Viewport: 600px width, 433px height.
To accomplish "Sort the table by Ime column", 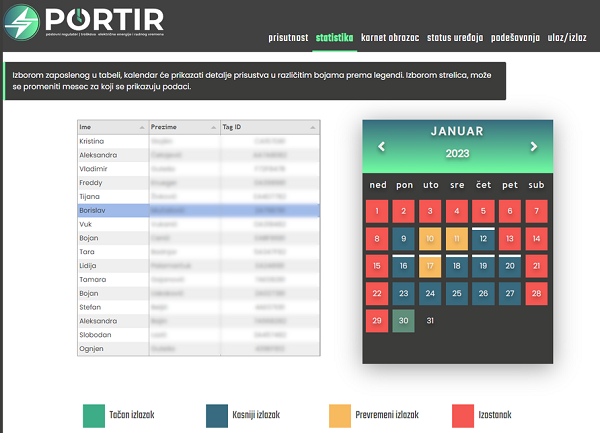I will pyautogui.click(x=112, y=128).
